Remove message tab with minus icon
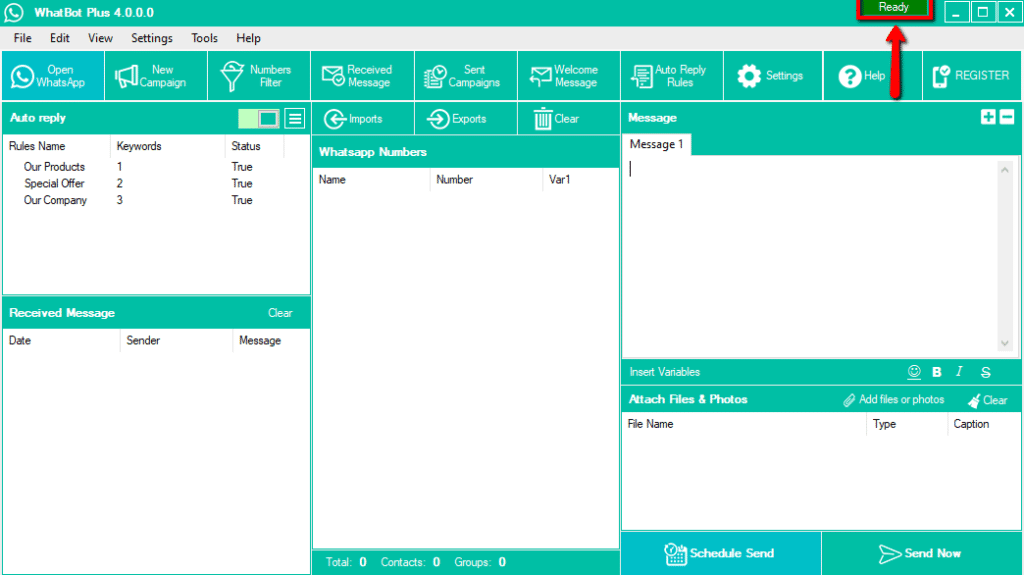 (1007, 117)
